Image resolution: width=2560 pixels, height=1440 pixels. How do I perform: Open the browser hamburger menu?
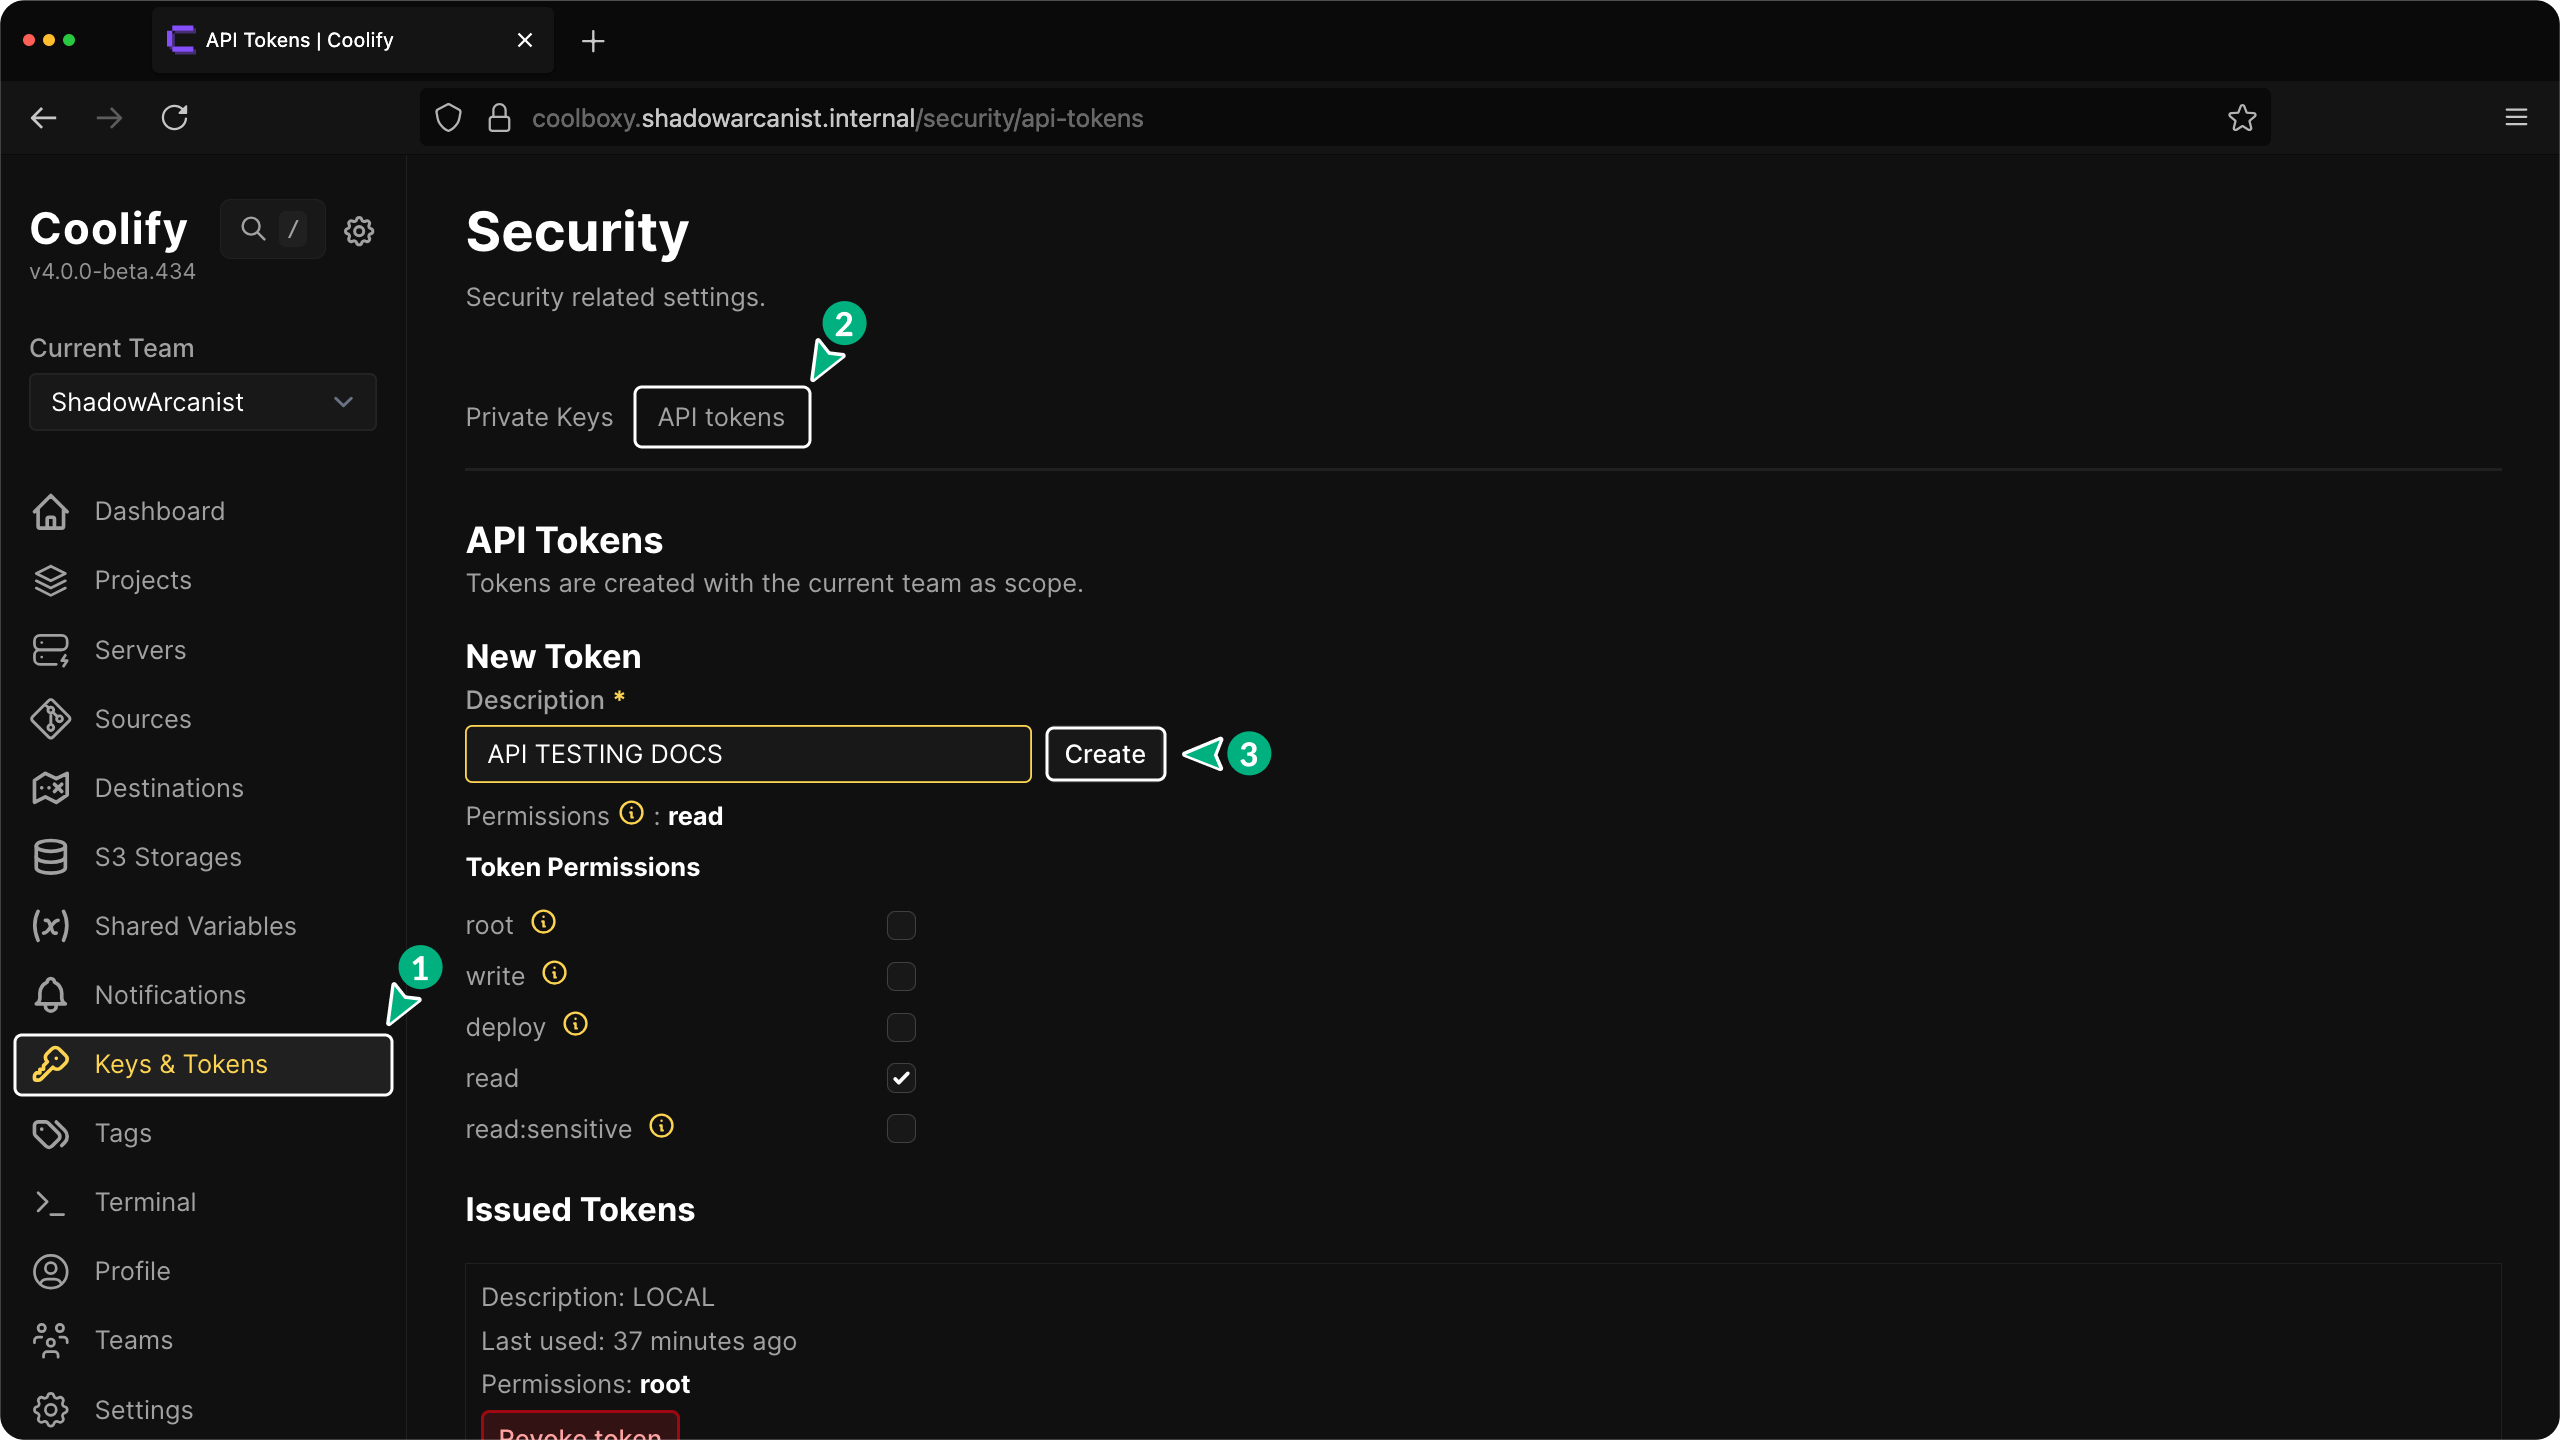click(x=2516, y=118)
